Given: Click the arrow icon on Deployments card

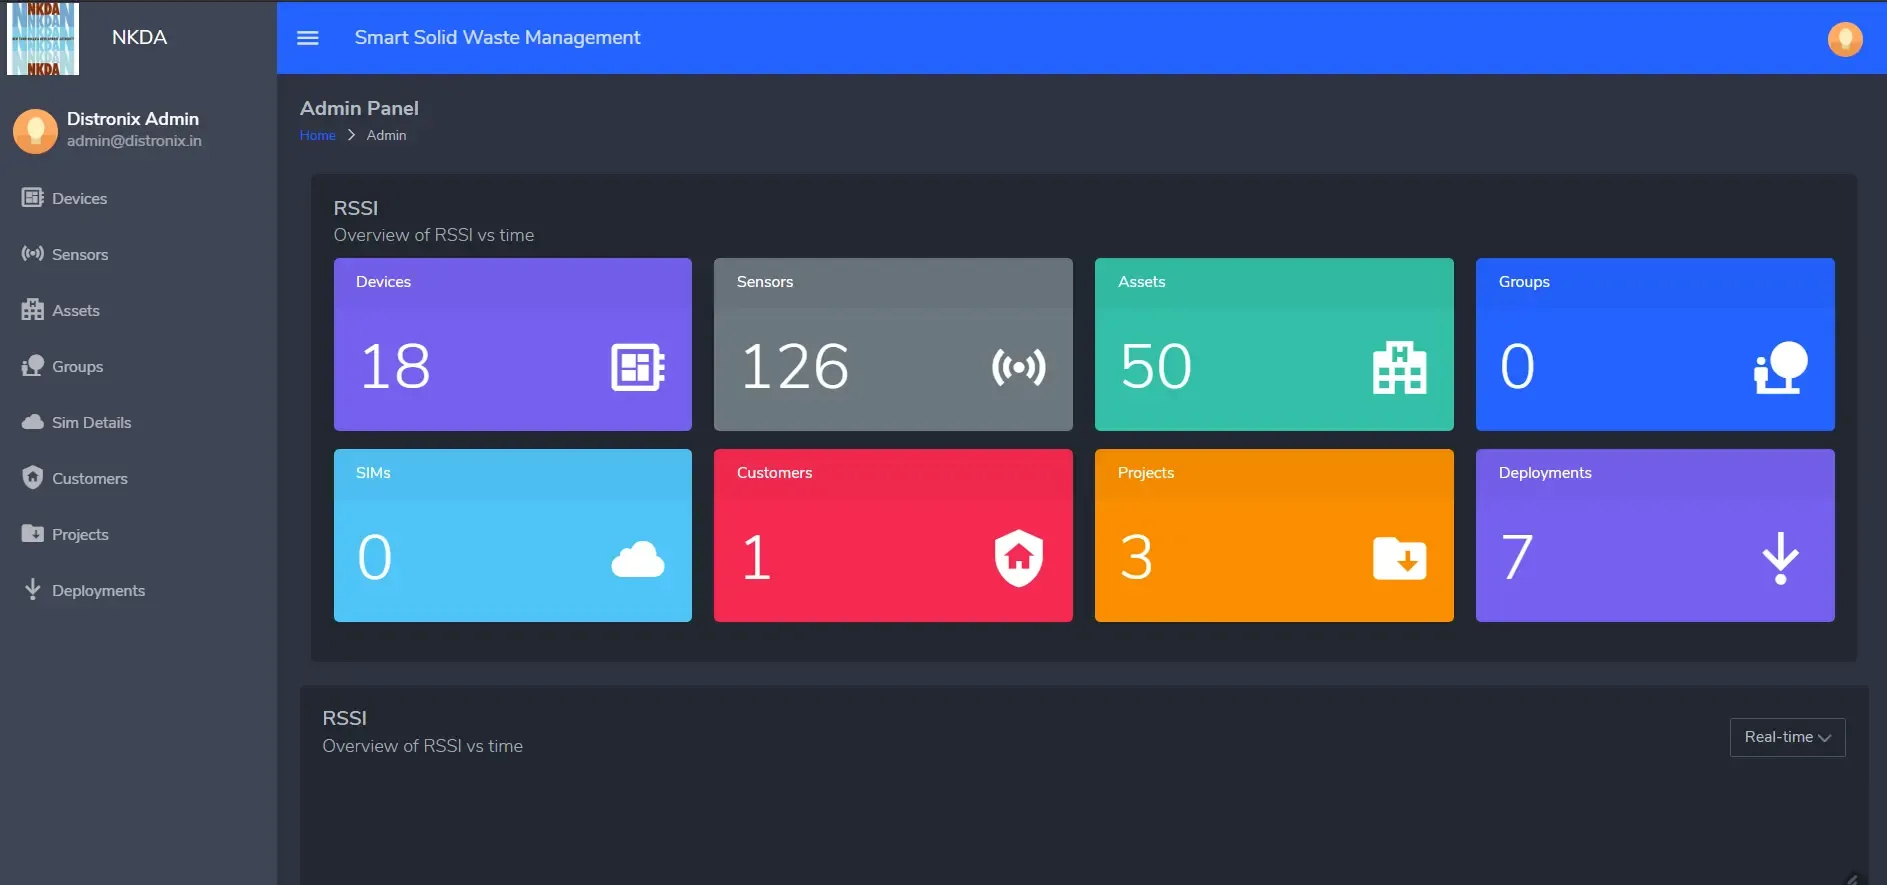Looking at the screenshot, I should click(1780, 558).
